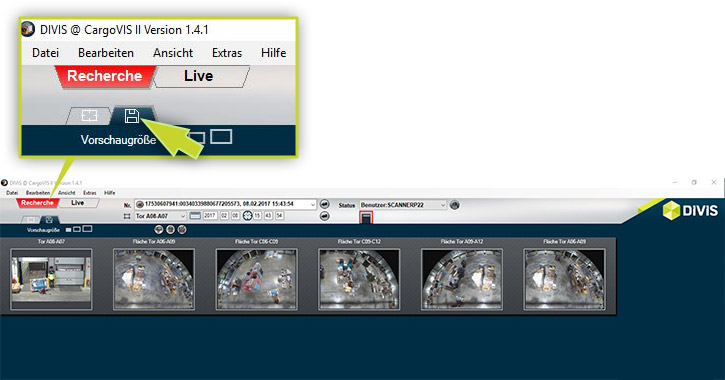The width and height of the screenshot is (725, 380).
Task: Click the year field showing 2017
Action: point(210,216)
